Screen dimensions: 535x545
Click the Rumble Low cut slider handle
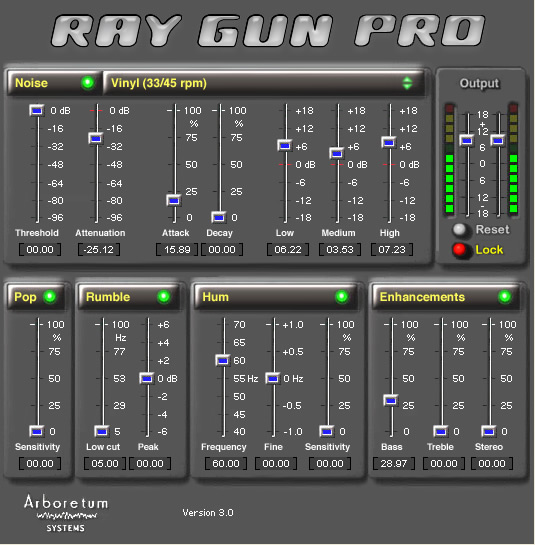pyautogui.click(x=102, y=431)
